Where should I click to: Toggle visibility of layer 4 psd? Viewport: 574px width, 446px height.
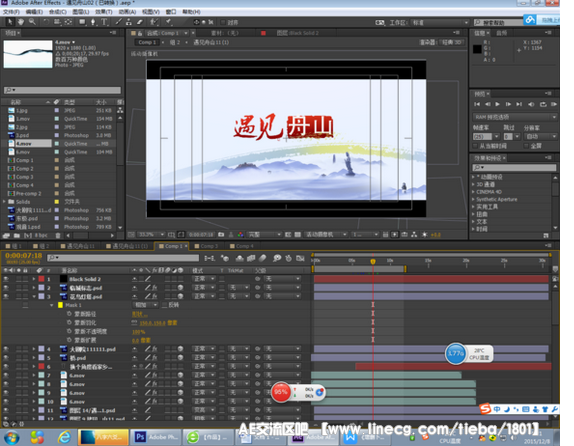(x=6, y=349)
